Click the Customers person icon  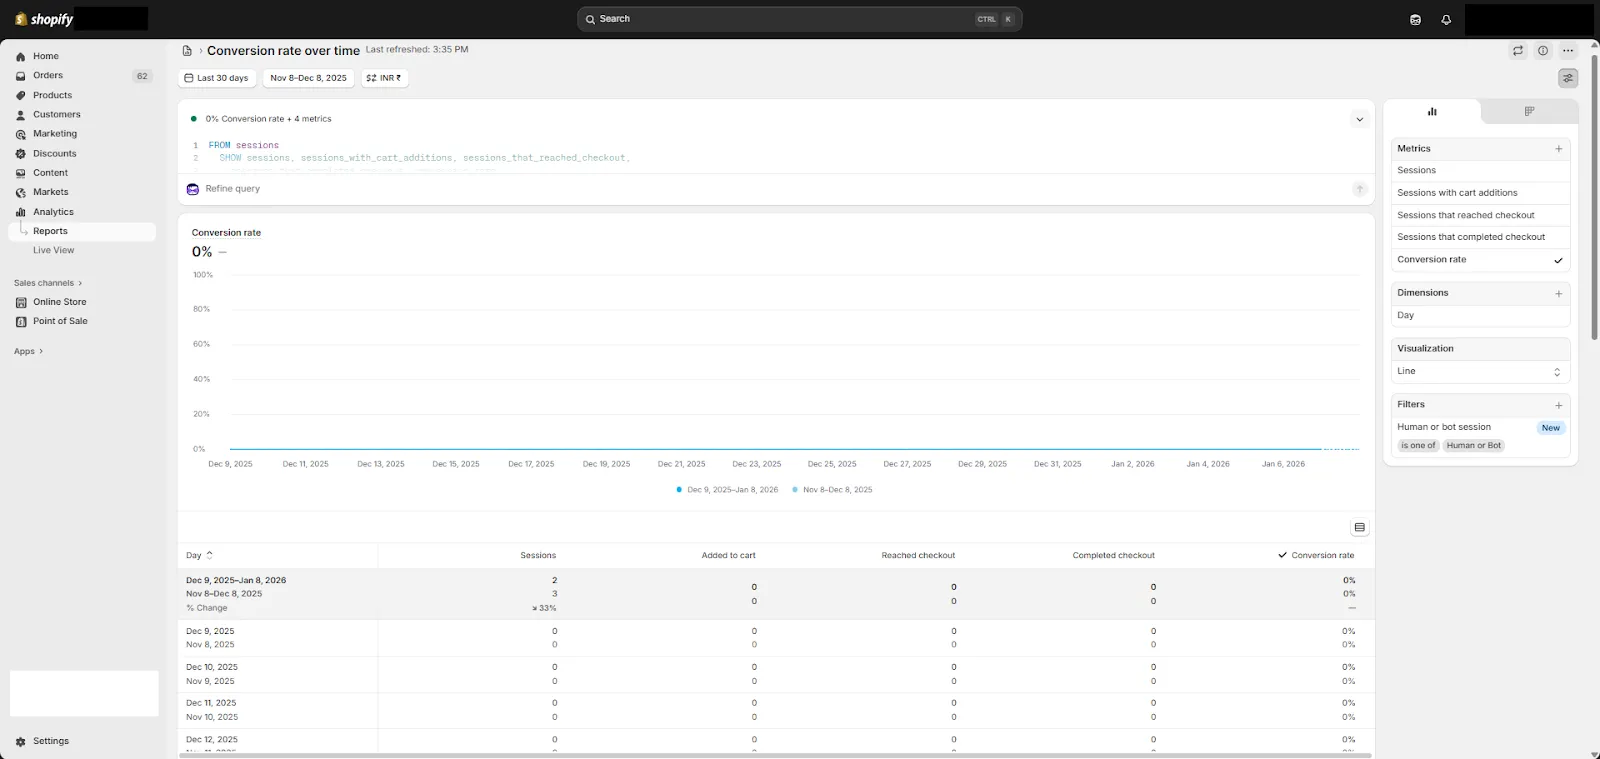click(x=20, y=115)
